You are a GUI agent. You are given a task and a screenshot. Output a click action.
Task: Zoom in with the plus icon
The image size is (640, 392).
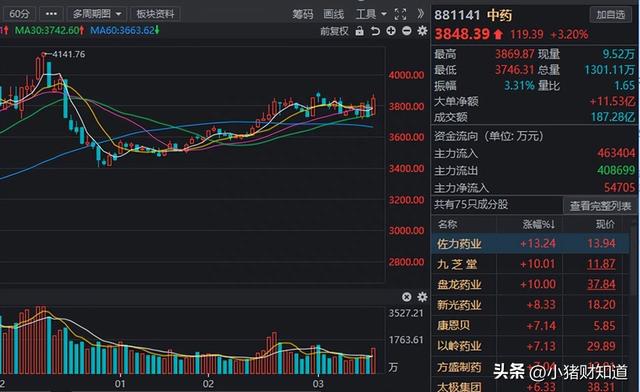tap(391, 31)
